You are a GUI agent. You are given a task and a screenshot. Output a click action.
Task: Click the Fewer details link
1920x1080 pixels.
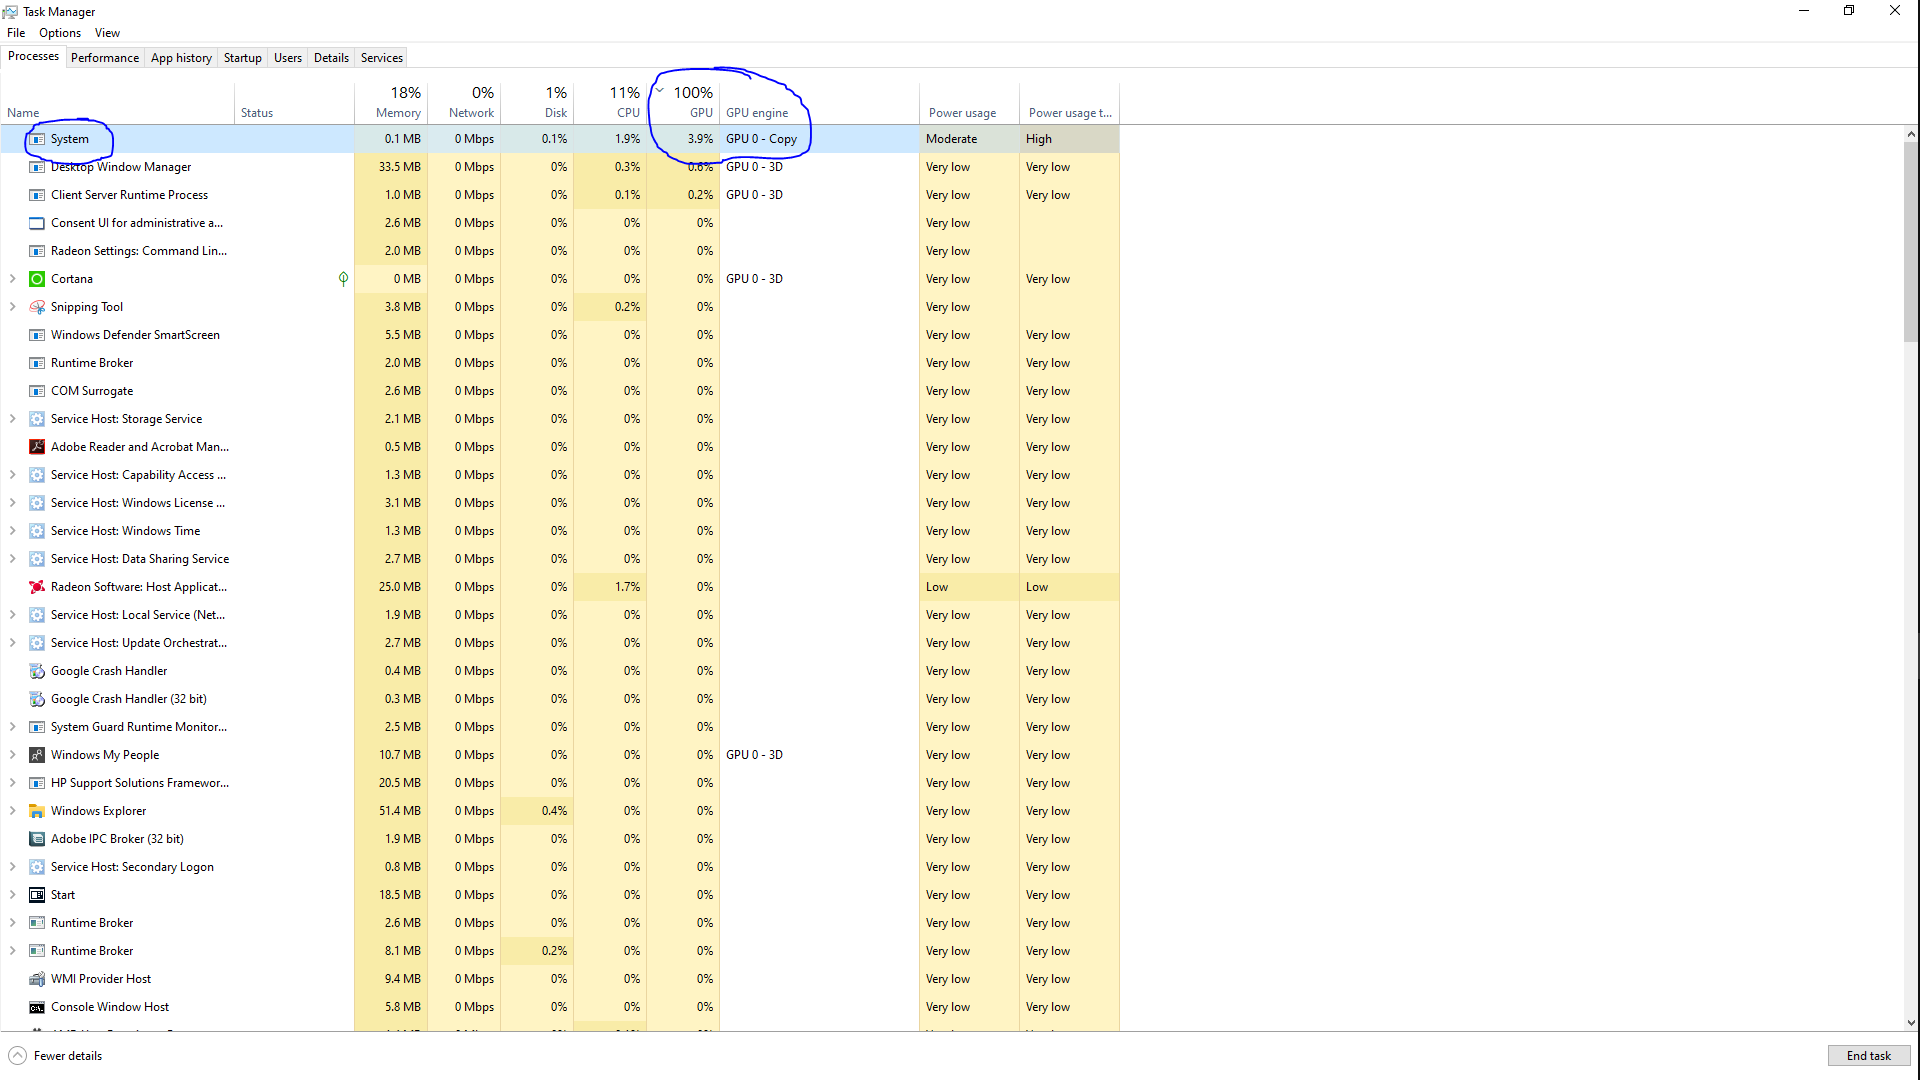point(68,1056)
